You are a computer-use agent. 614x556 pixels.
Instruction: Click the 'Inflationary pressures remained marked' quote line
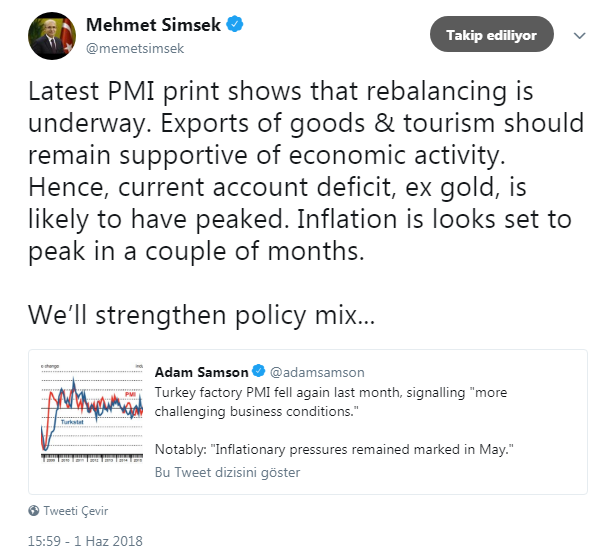pyautogui.click(x=334, y=450)
